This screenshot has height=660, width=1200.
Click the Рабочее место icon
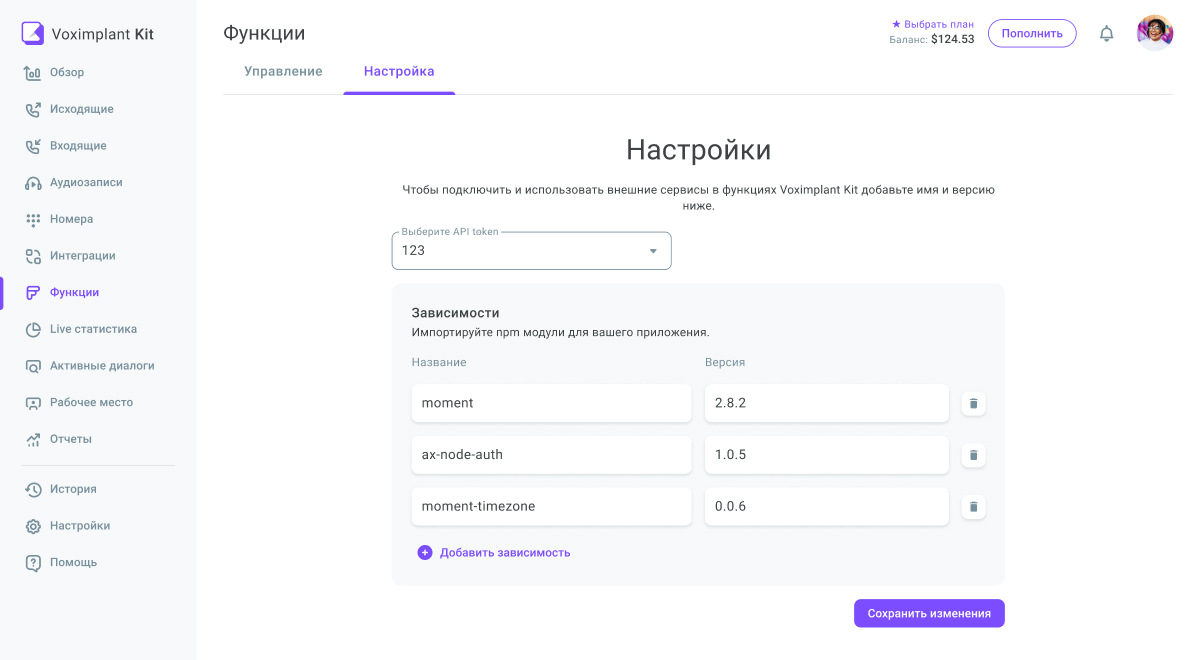click(x=33, y=403)
